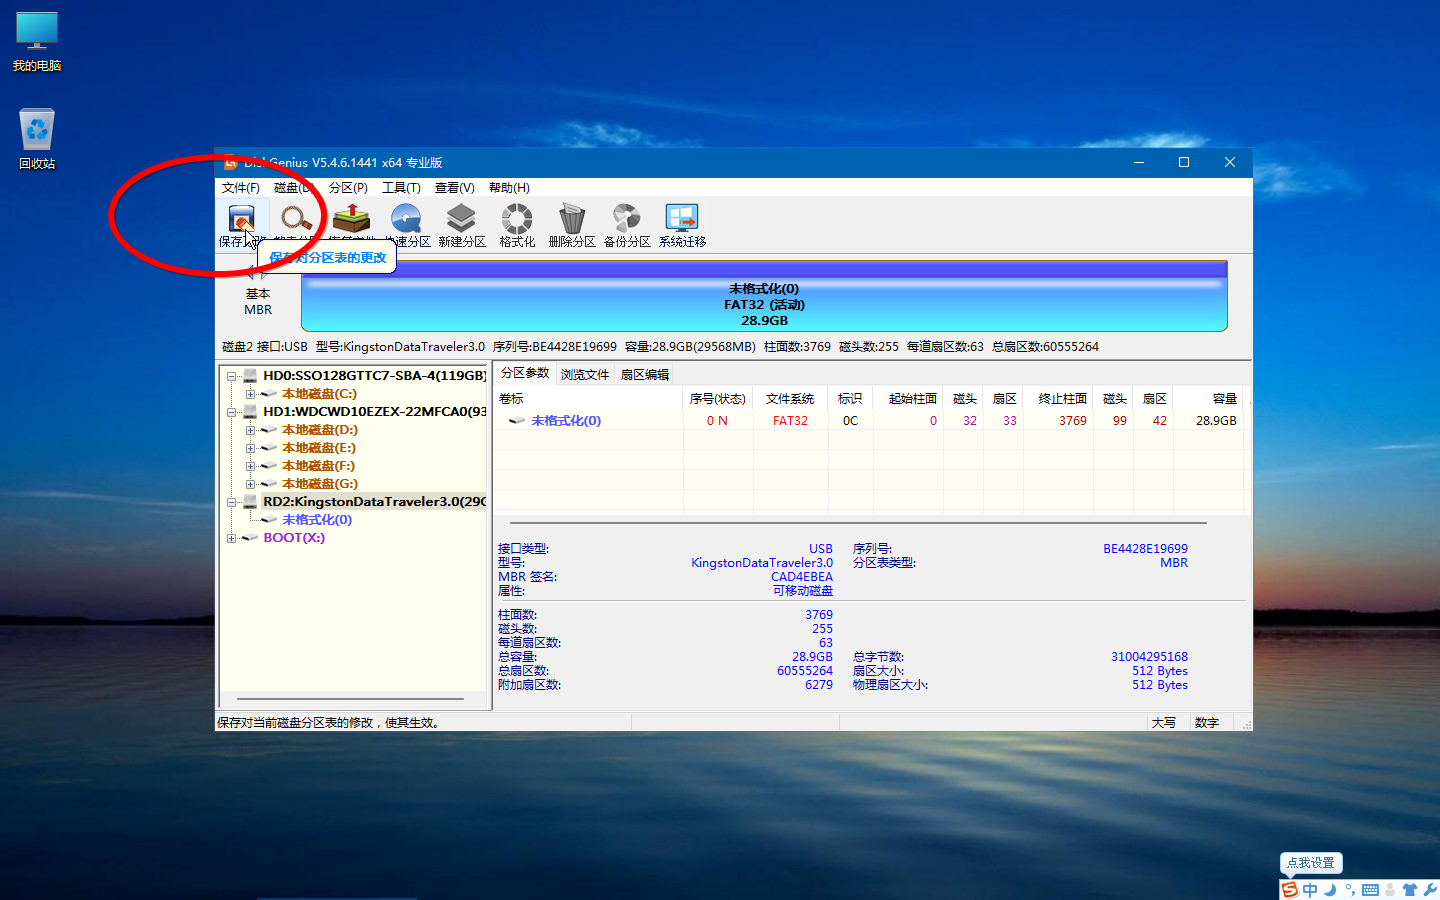Viewport: 1440px width, 900px height.
Task: Click the 大写 indicator in status bar
Action: [x=1163, y=723]
